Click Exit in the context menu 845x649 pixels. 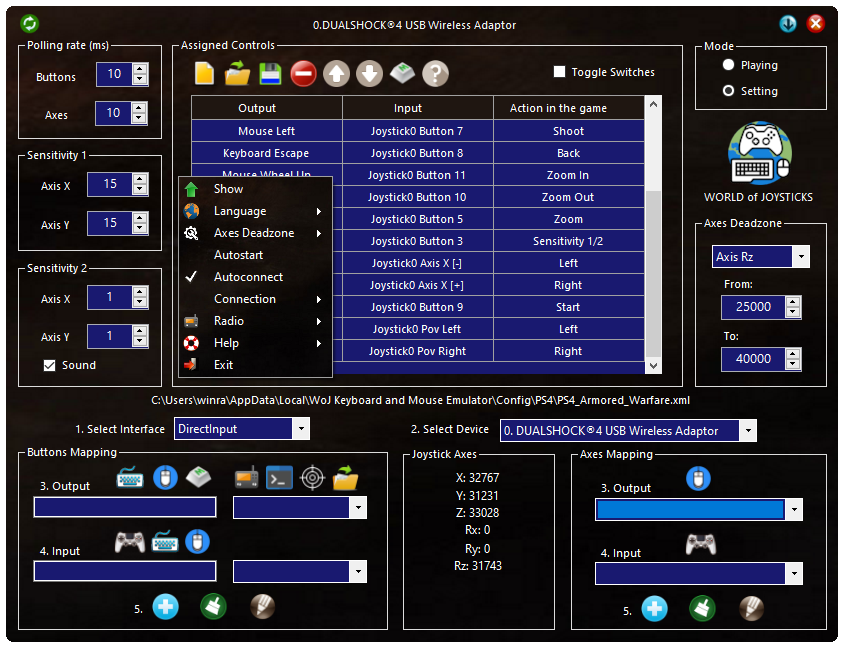[255, 365]
